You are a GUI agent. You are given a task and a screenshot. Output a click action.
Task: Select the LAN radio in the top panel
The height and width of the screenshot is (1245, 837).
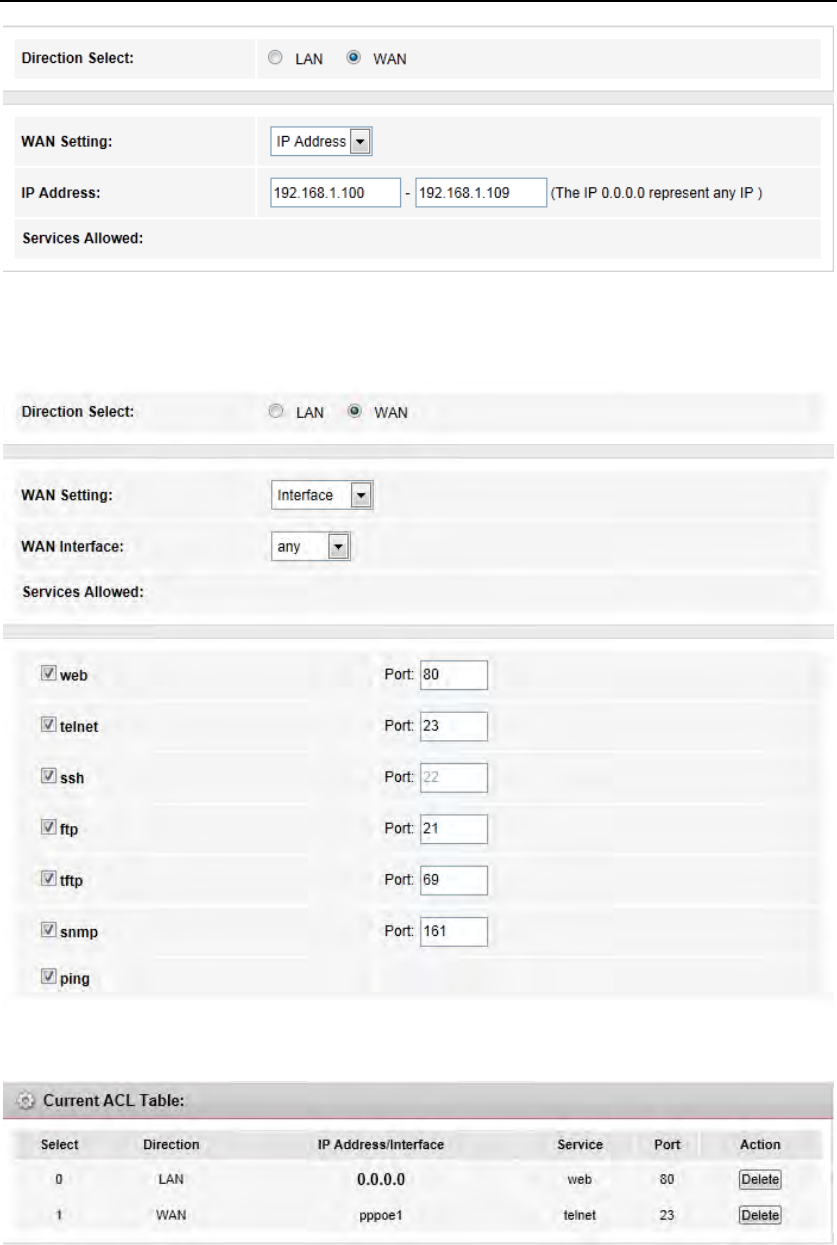(x=275, y=59)
